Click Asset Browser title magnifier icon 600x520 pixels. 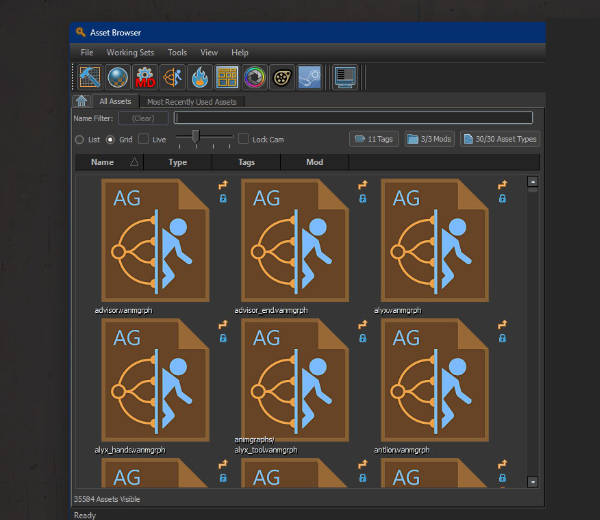(x=80, y=32)
